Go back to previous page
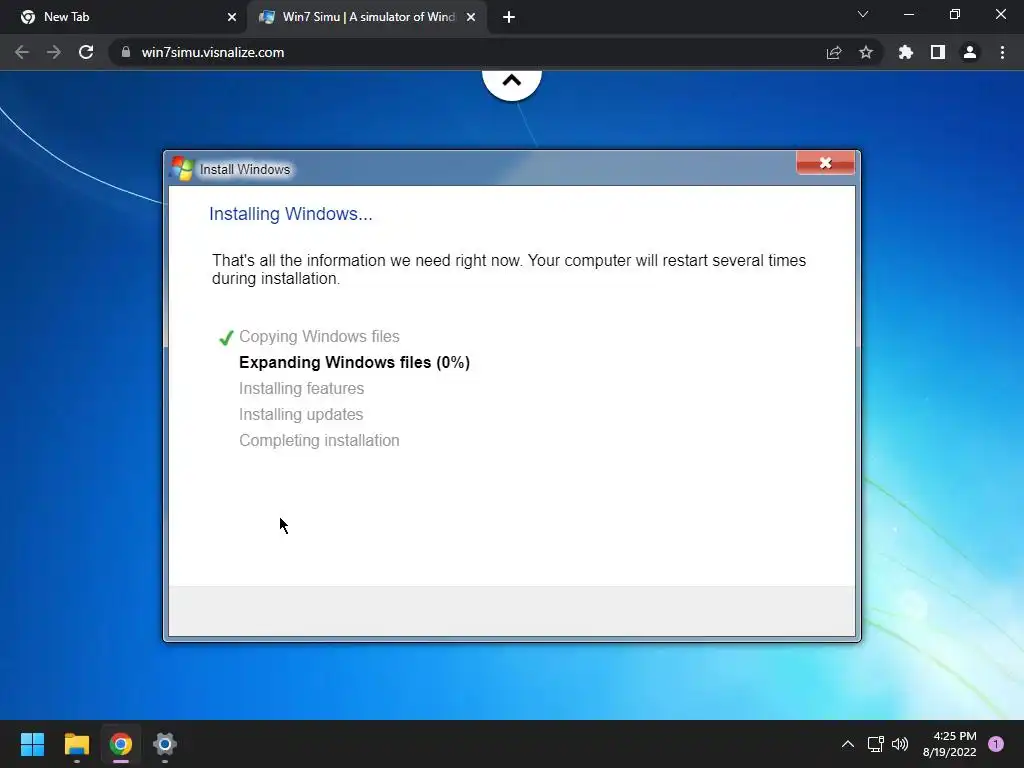The width and height of the screenshot is (1024, 768). tap(22, 52)
